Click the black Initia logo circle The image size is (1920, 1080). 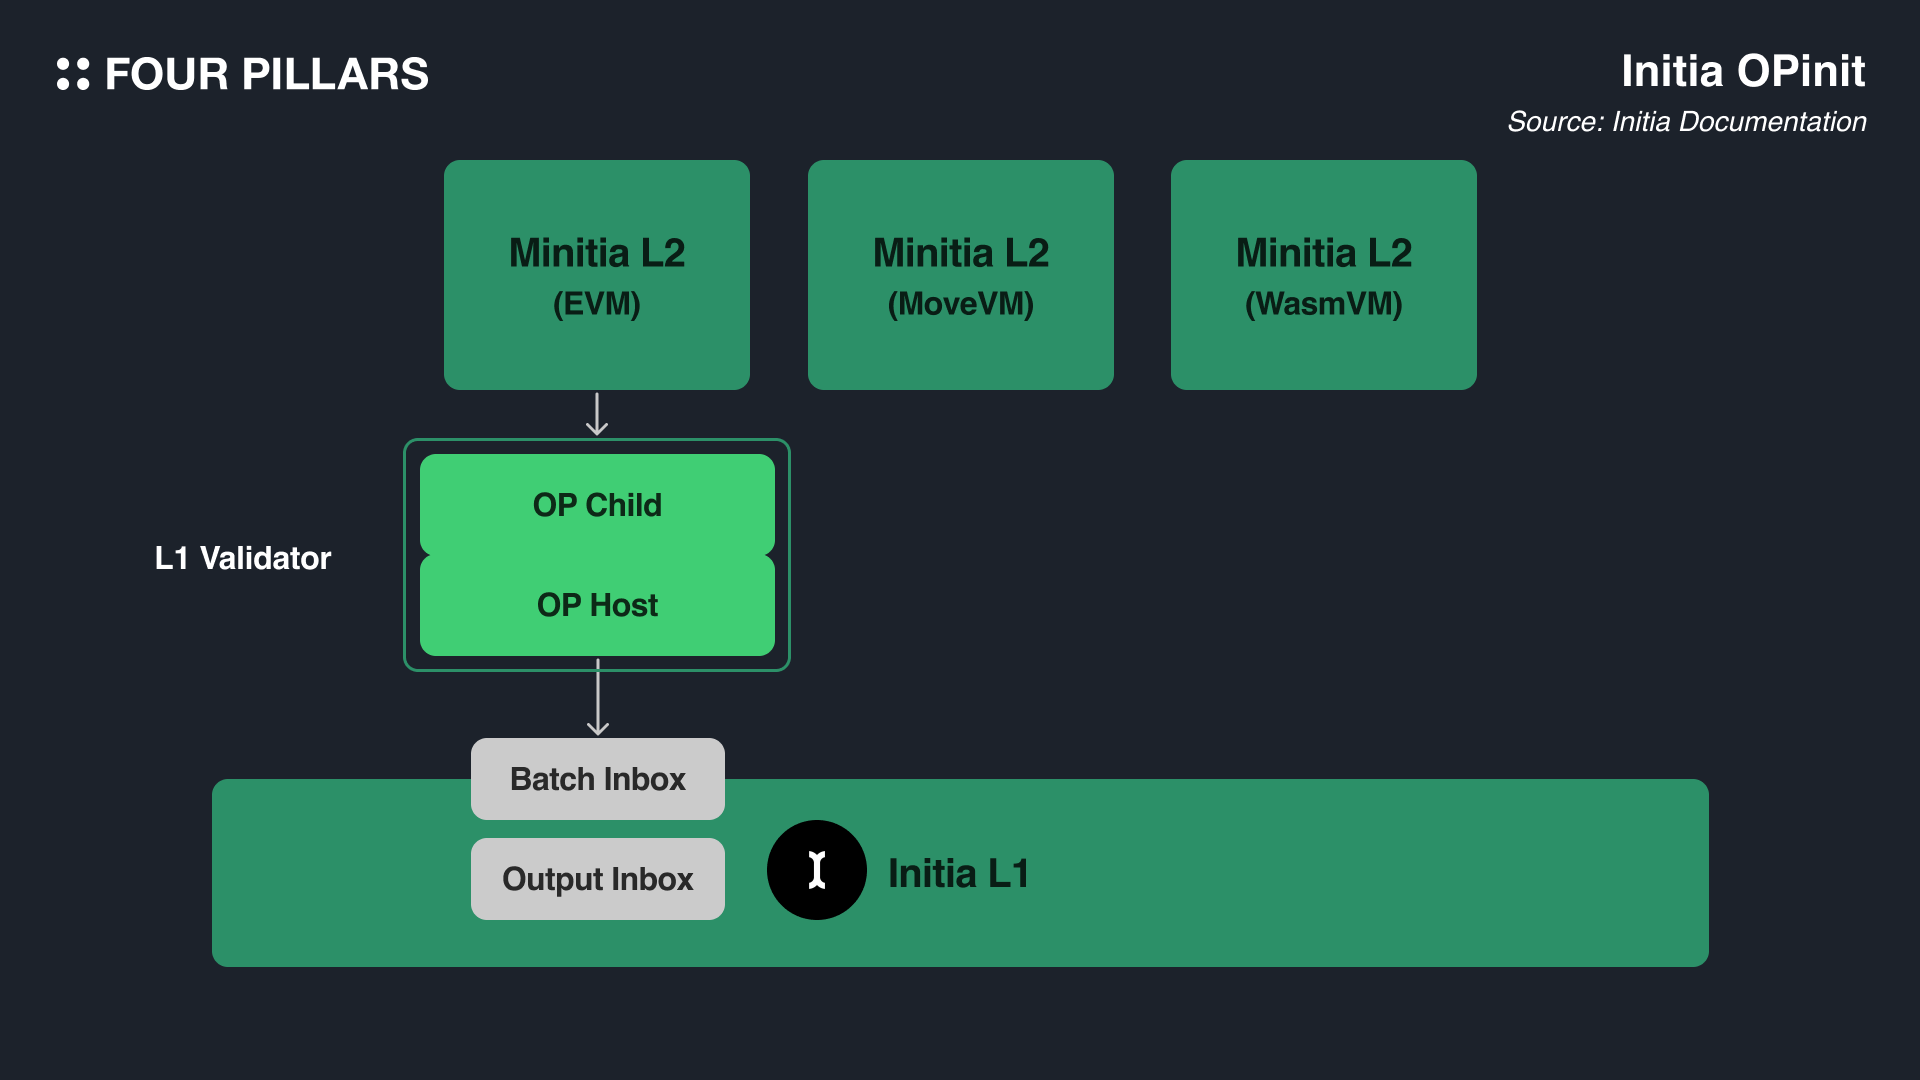[816, 870]
